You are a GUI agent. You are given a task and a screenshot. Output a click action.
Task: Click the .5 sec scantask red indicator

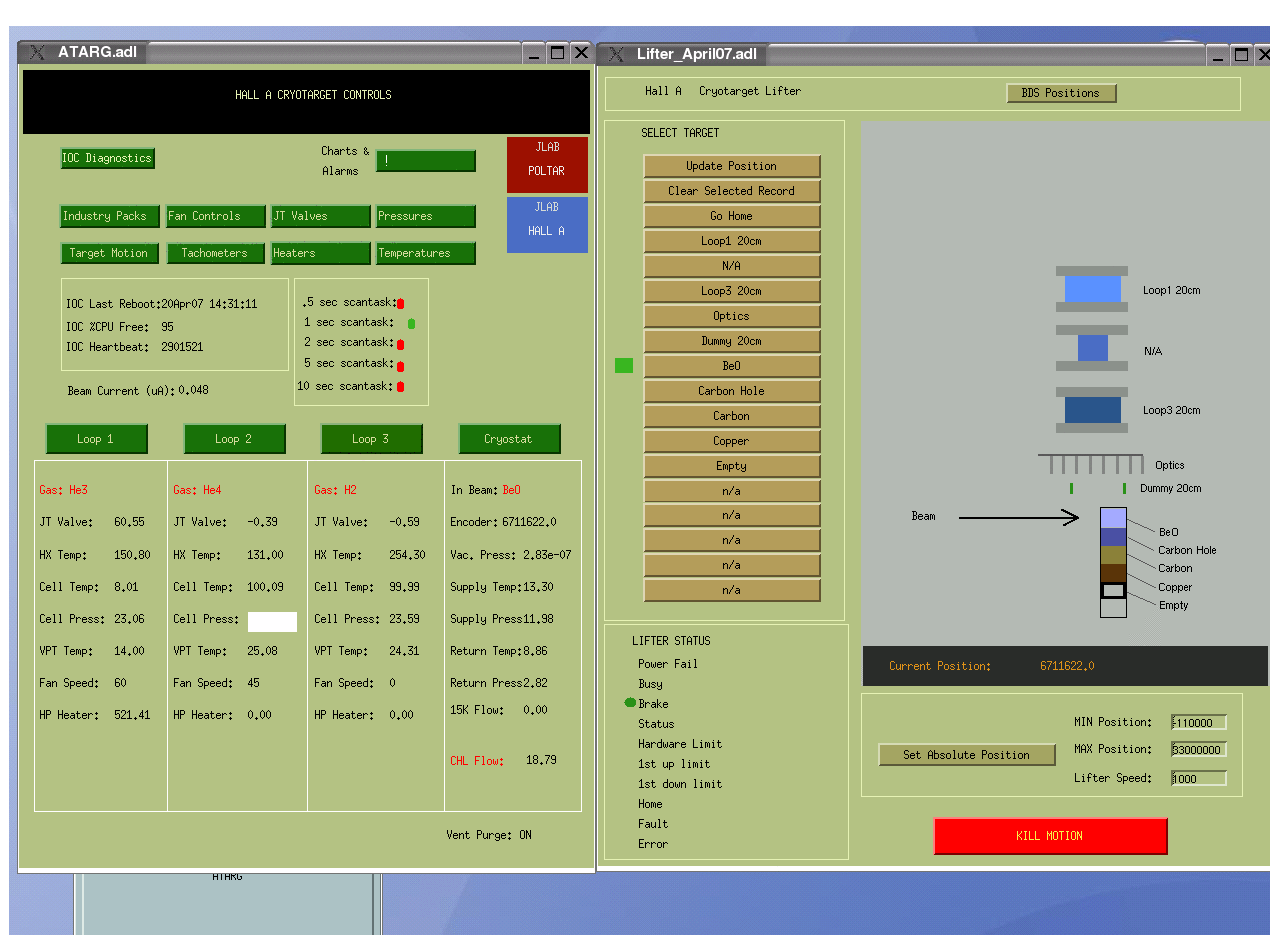[x=401, y=303]
